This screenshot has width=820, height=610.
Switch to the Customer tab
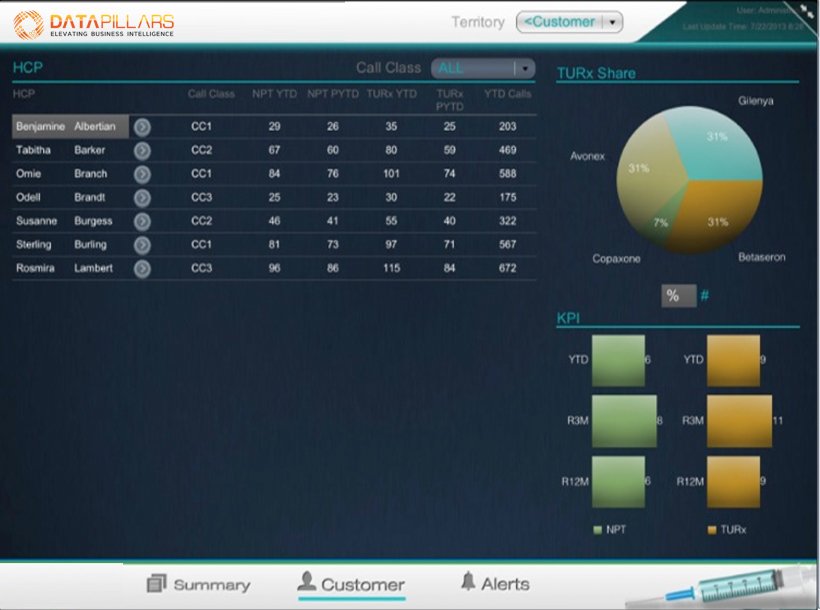pos(351,584)
